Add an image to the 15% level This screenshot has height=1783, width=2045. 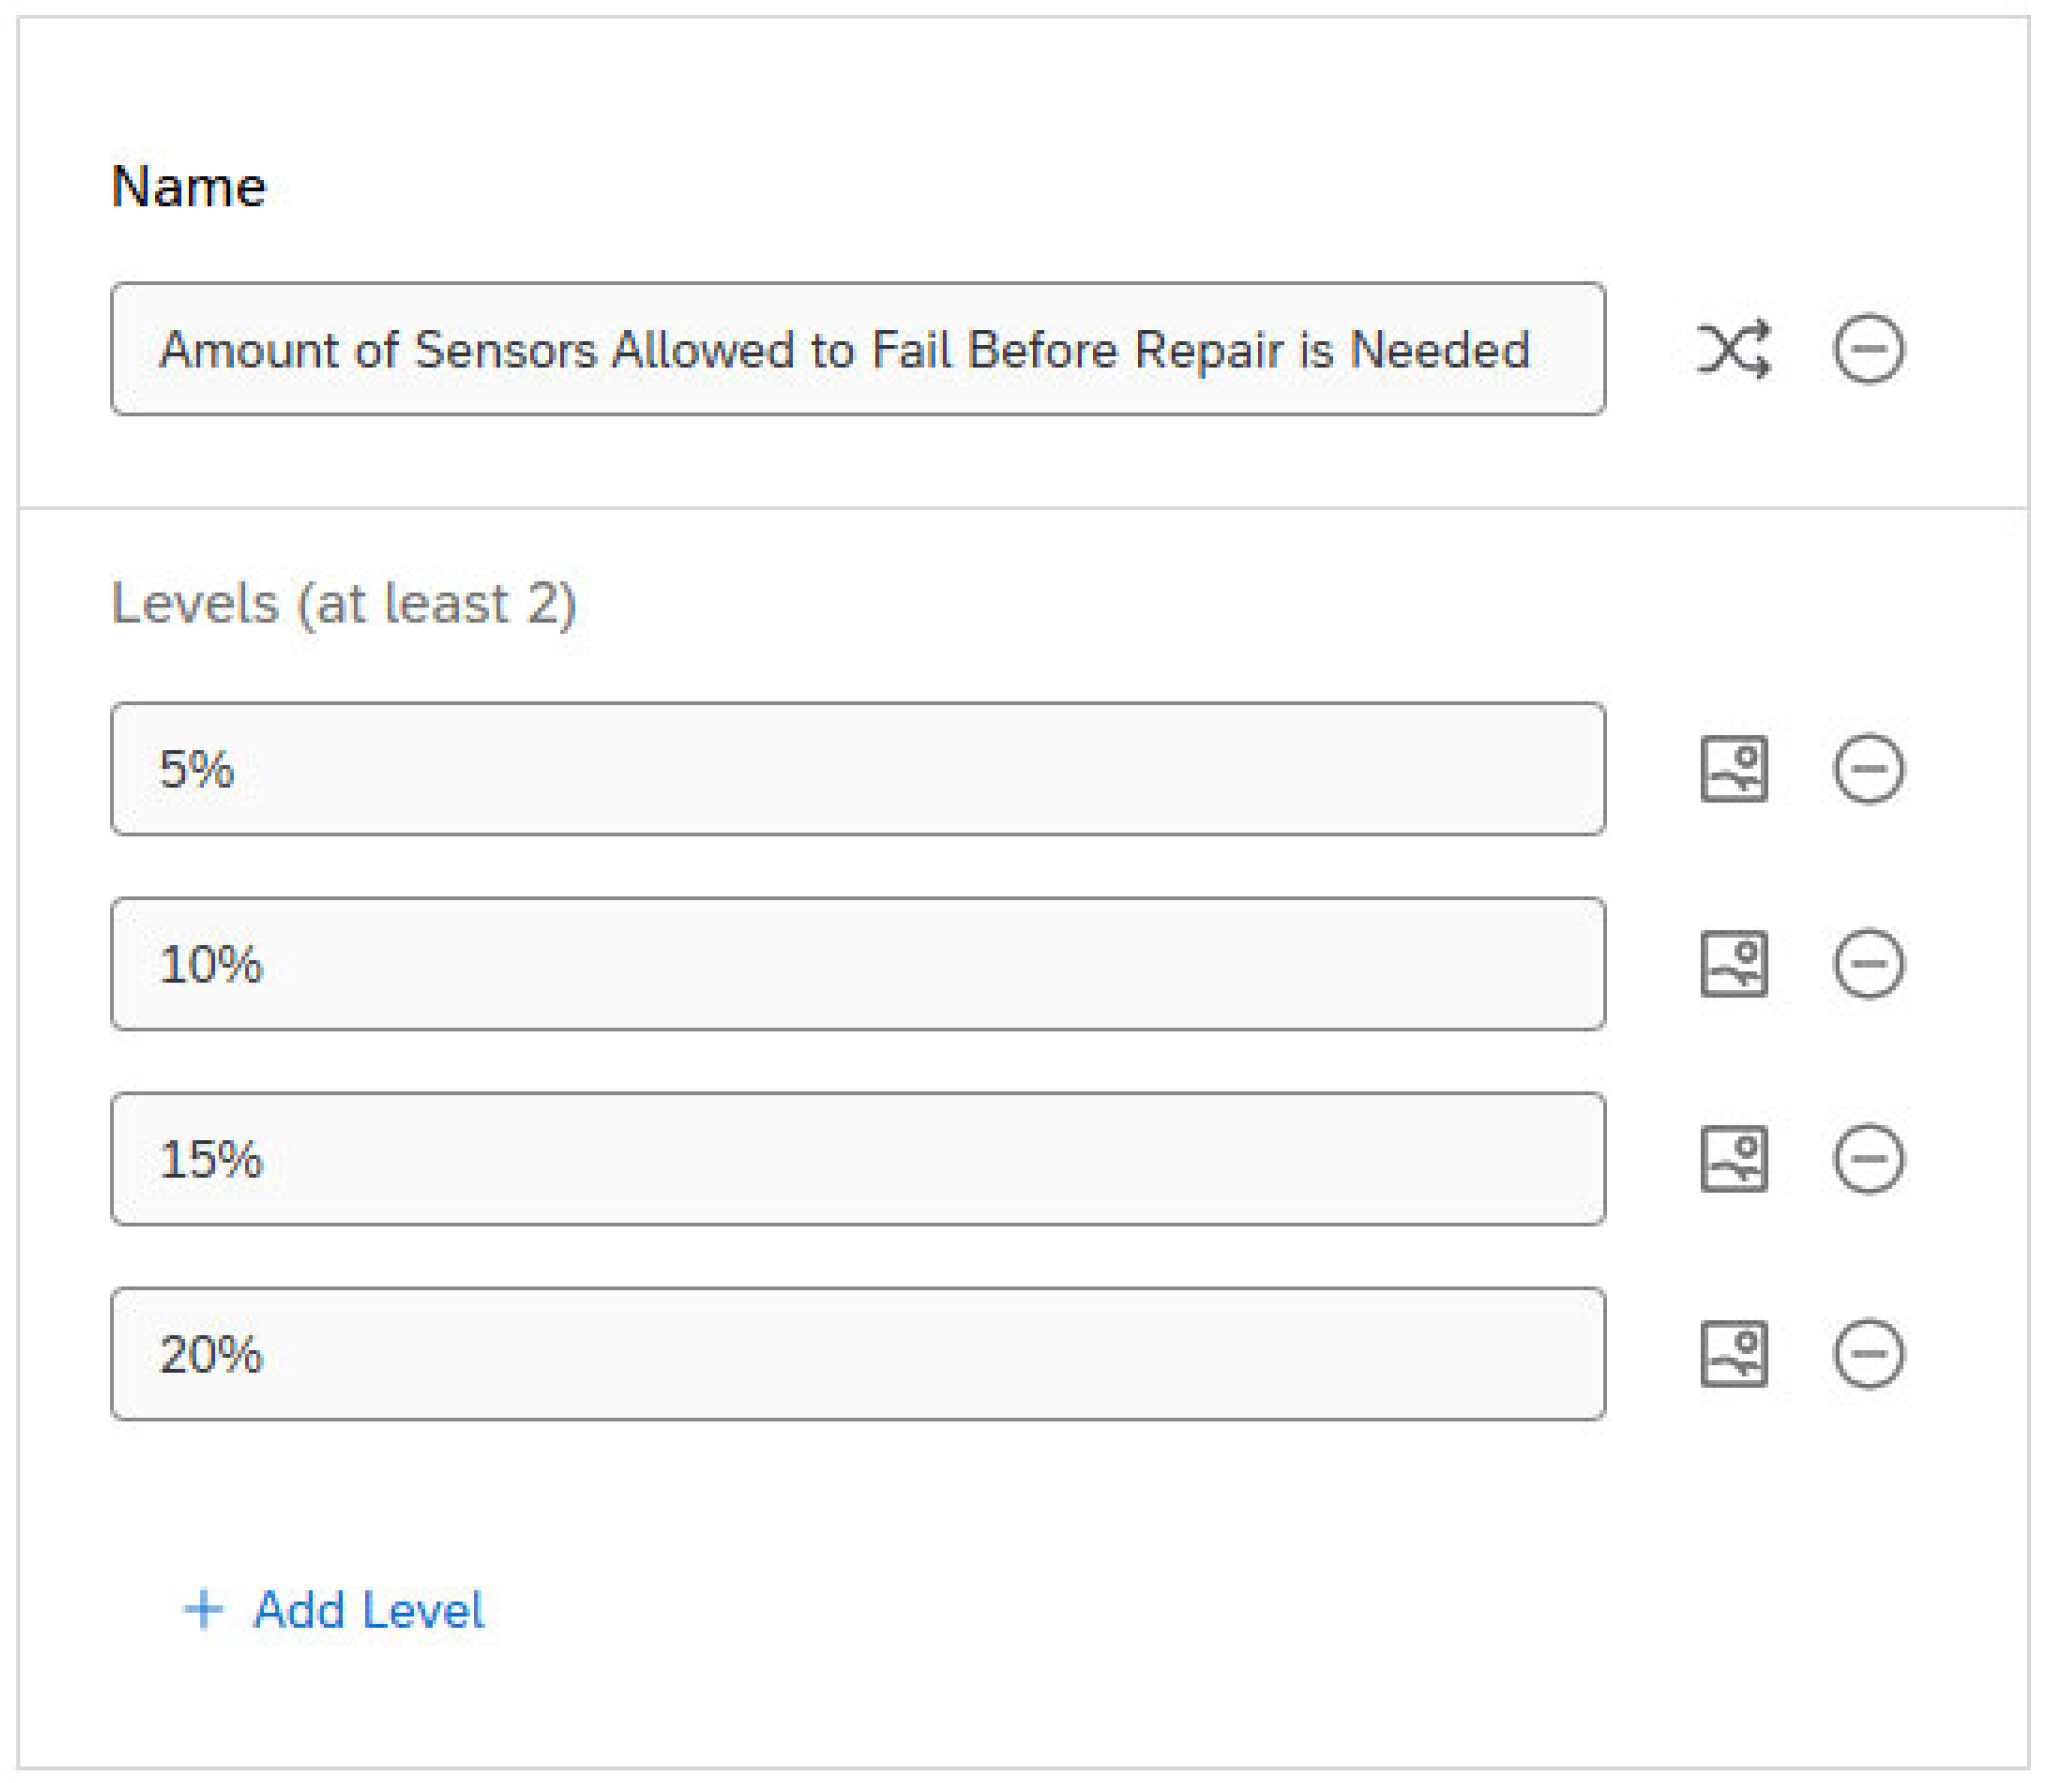pyautogui.click(x=1733, y=1159)
